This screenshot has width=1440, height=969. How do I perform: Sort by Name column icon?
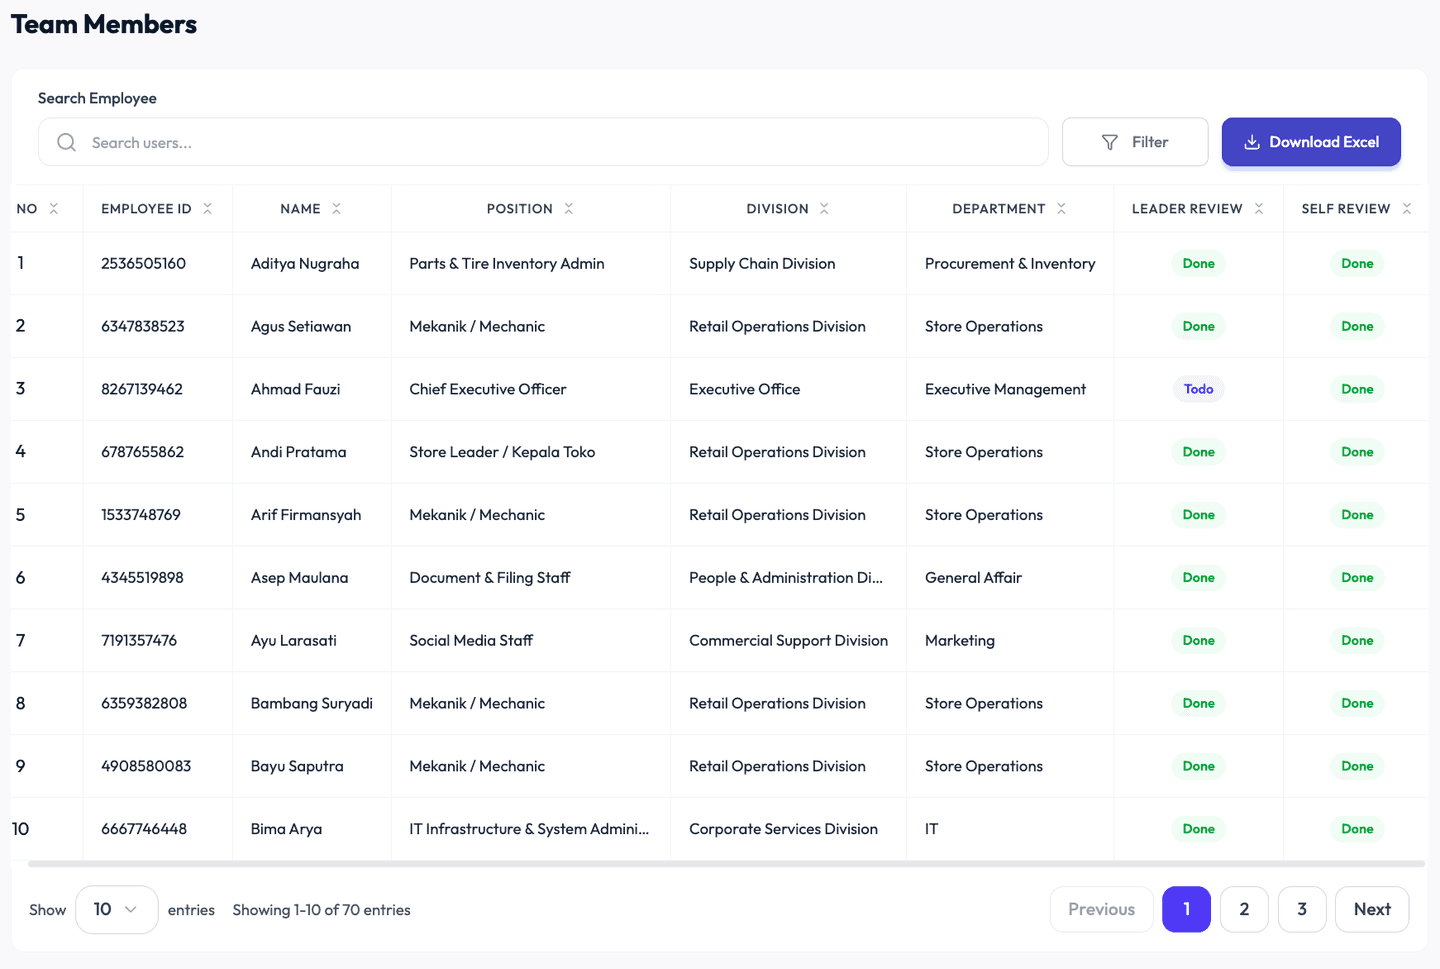[336, 208]
